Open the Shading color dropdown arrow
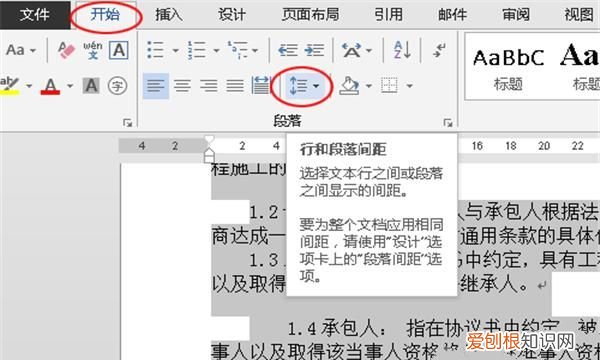This screenshot has height=360, width=600. 369,86
